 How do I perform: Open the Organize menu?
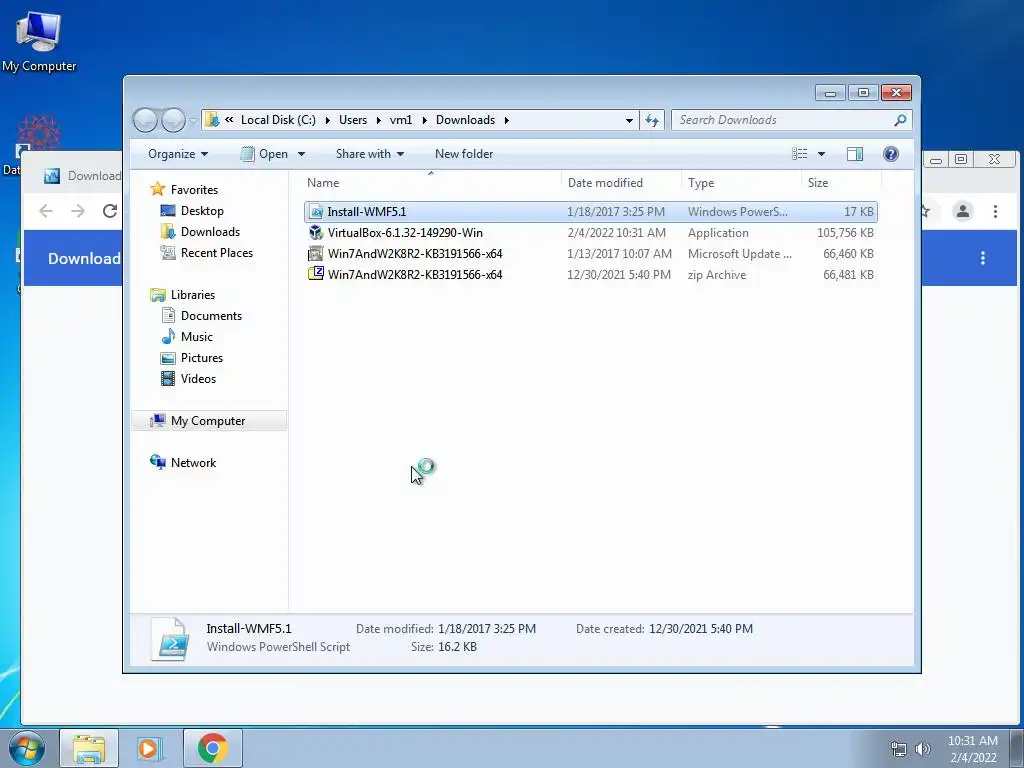pos(178,154)
